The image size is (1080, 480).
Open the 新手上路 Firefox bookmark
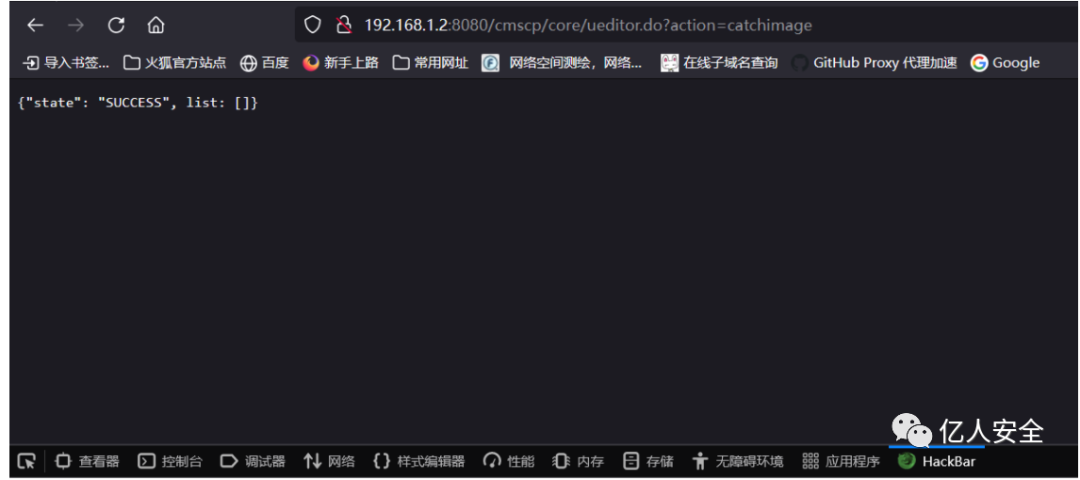[341, 63]
